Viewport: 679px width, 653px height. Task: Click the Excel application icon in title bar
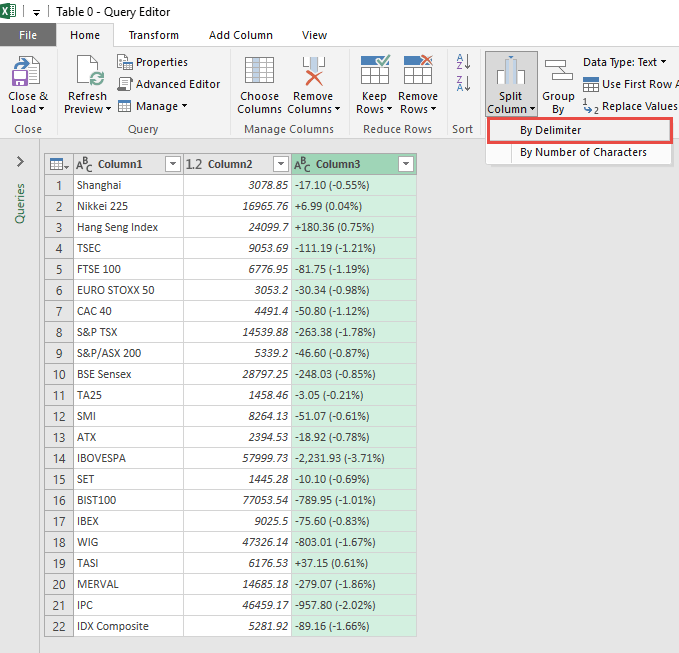point(8,11)
